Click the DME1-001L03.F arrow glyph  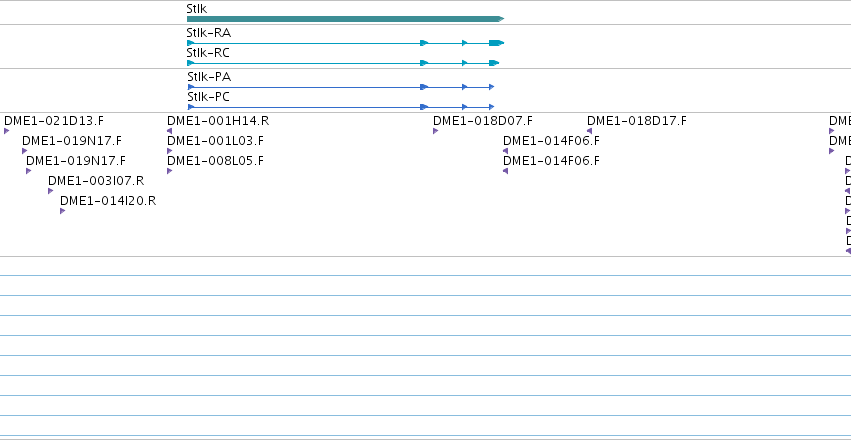(169, 151)
